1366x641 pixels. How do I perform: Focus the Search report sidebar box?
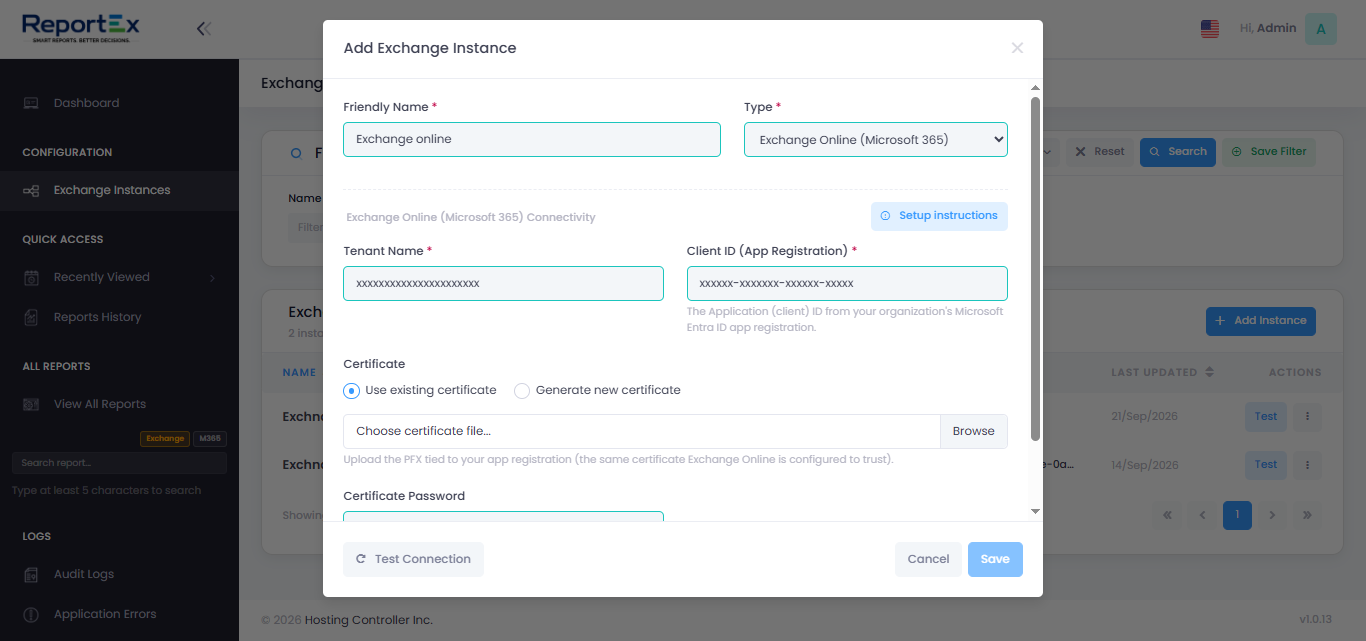pos(119,463)
